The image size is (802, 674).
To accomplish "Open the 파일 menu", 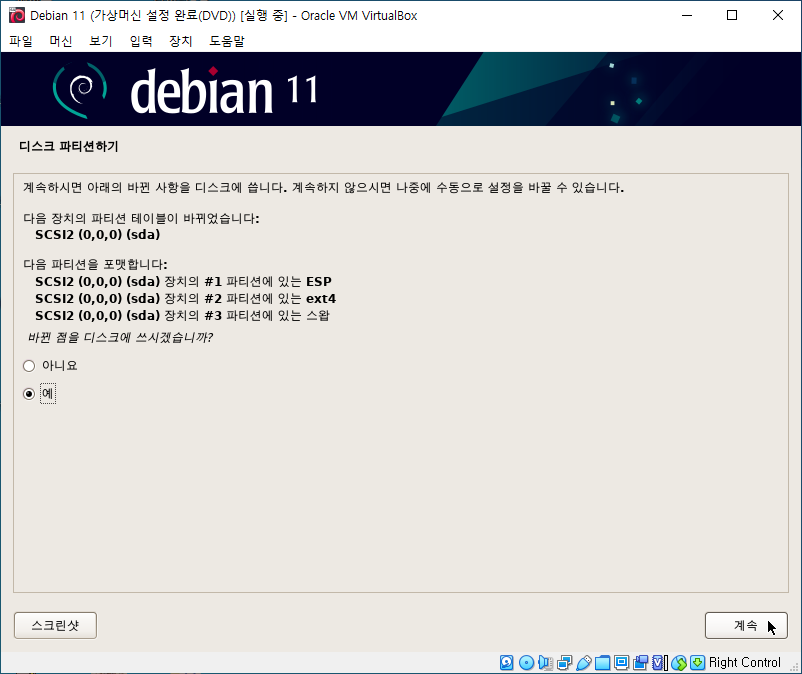I will point(21,41).
